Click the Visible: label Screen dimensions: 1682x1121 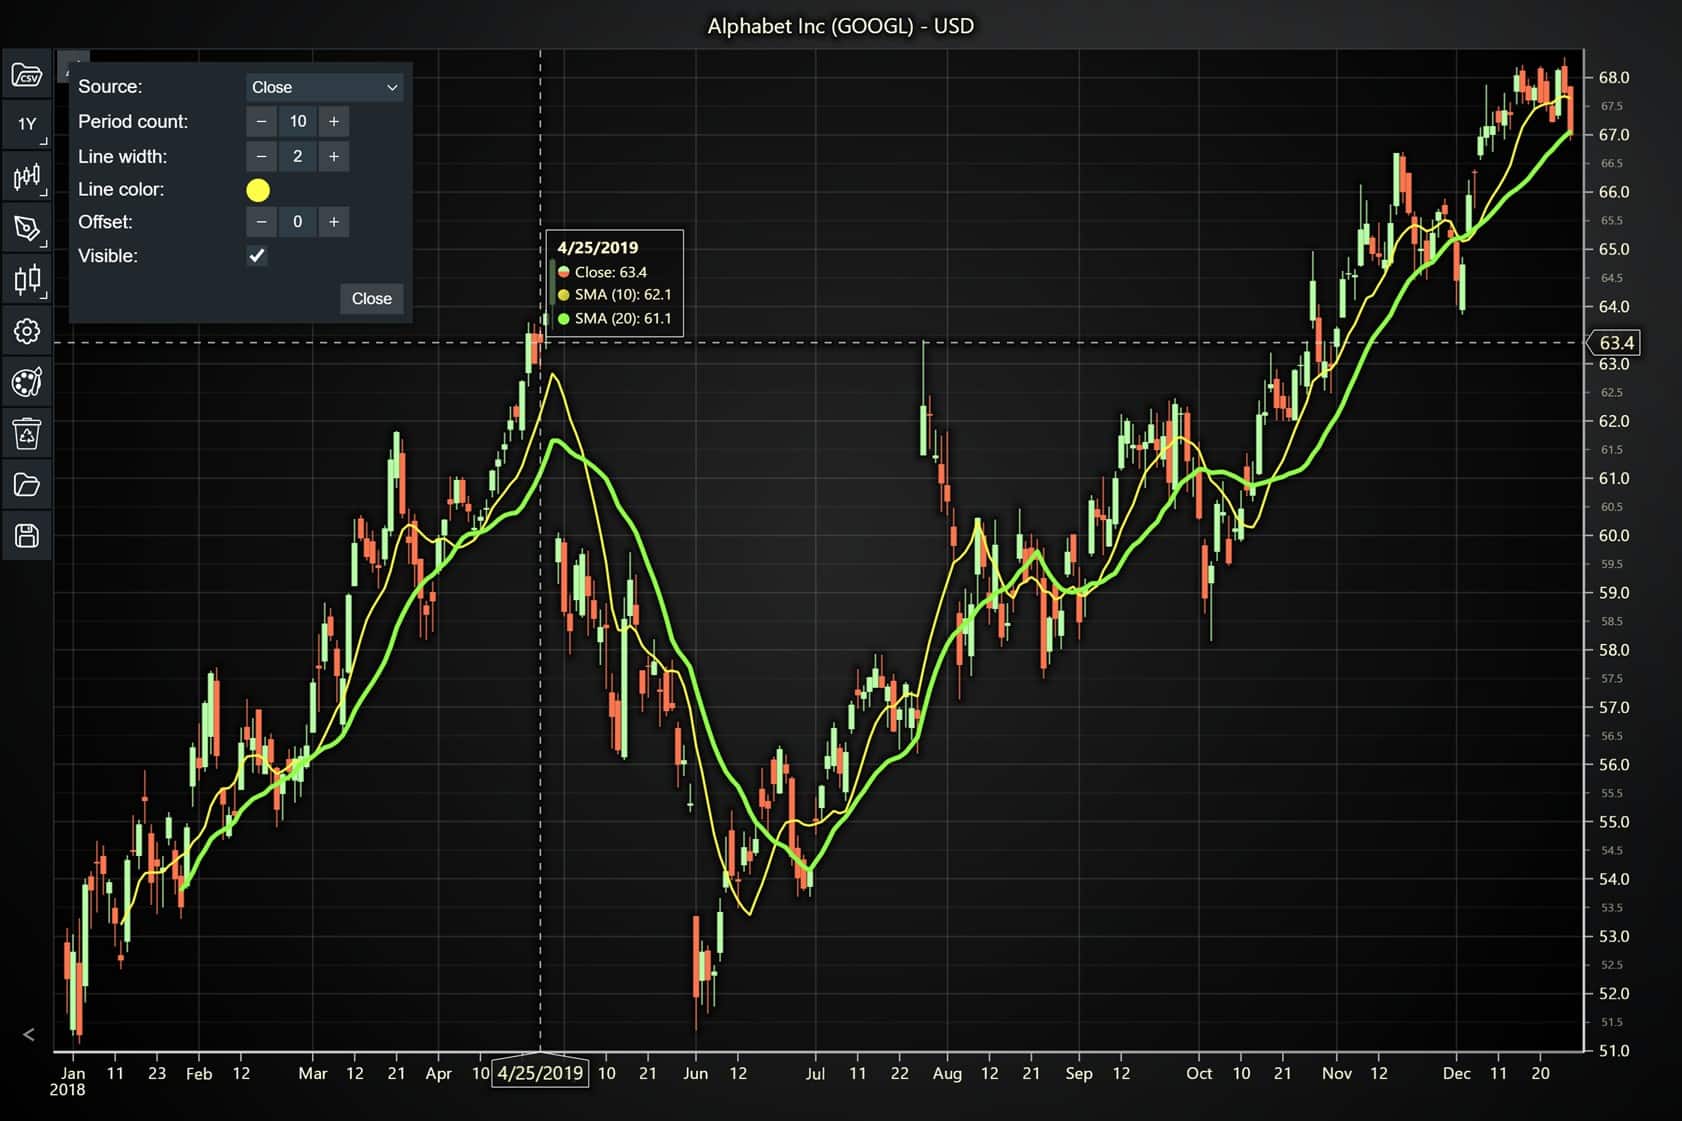(x=108, y=256)
